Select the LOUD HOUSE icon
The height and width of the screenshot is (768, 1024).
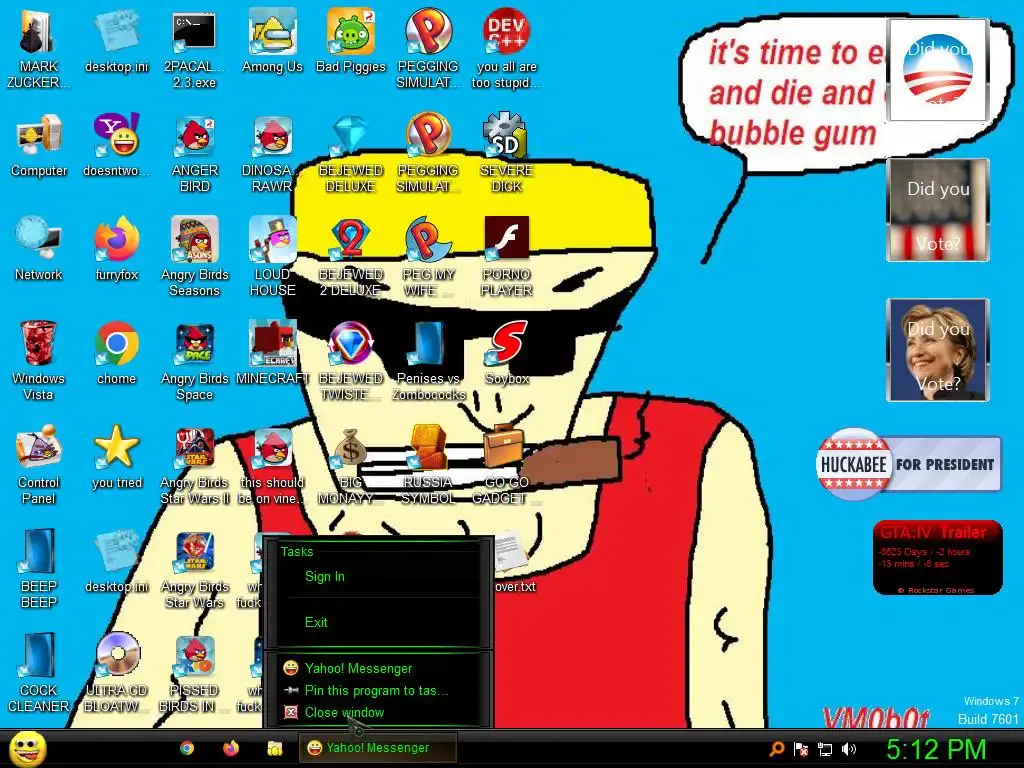[x=272, y=257]
